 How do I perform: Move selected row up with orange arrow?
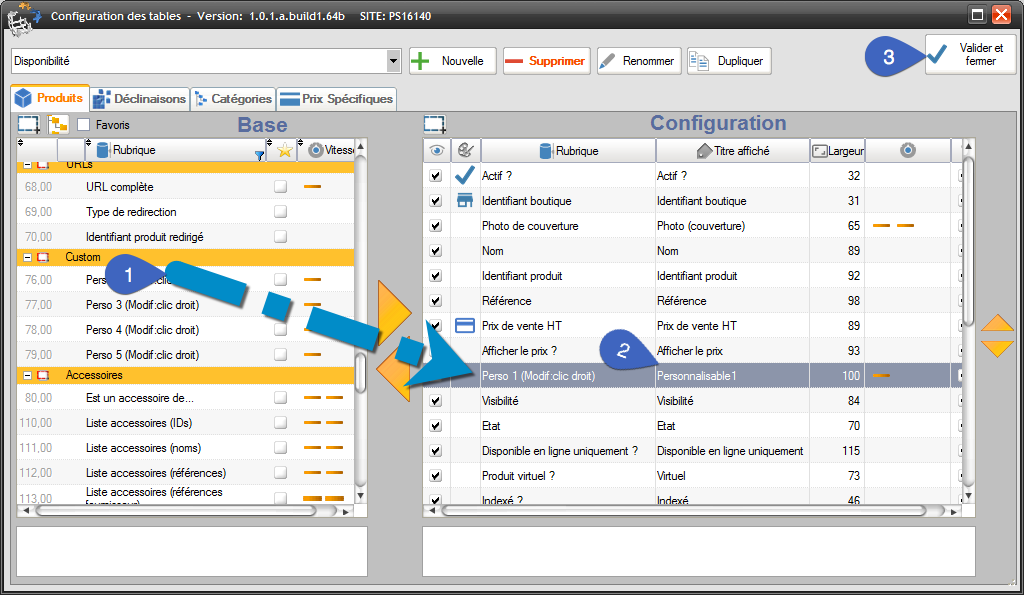(997, 323)
